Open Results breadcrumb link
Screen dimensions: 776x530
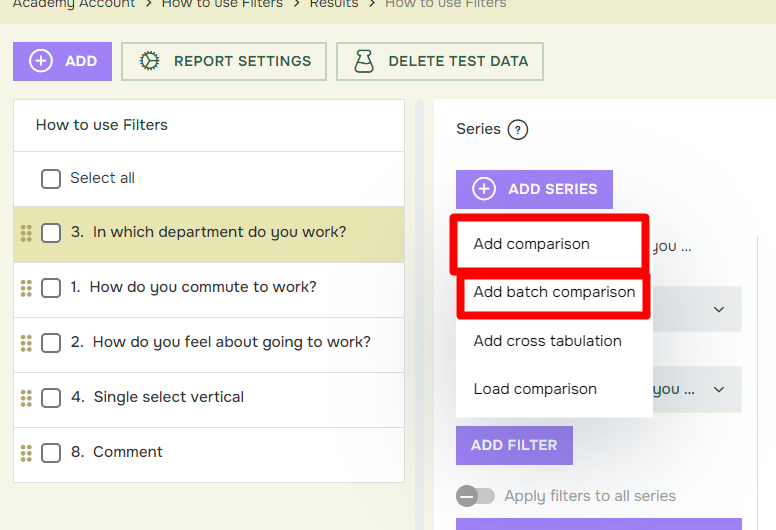(x=334, y=4)
